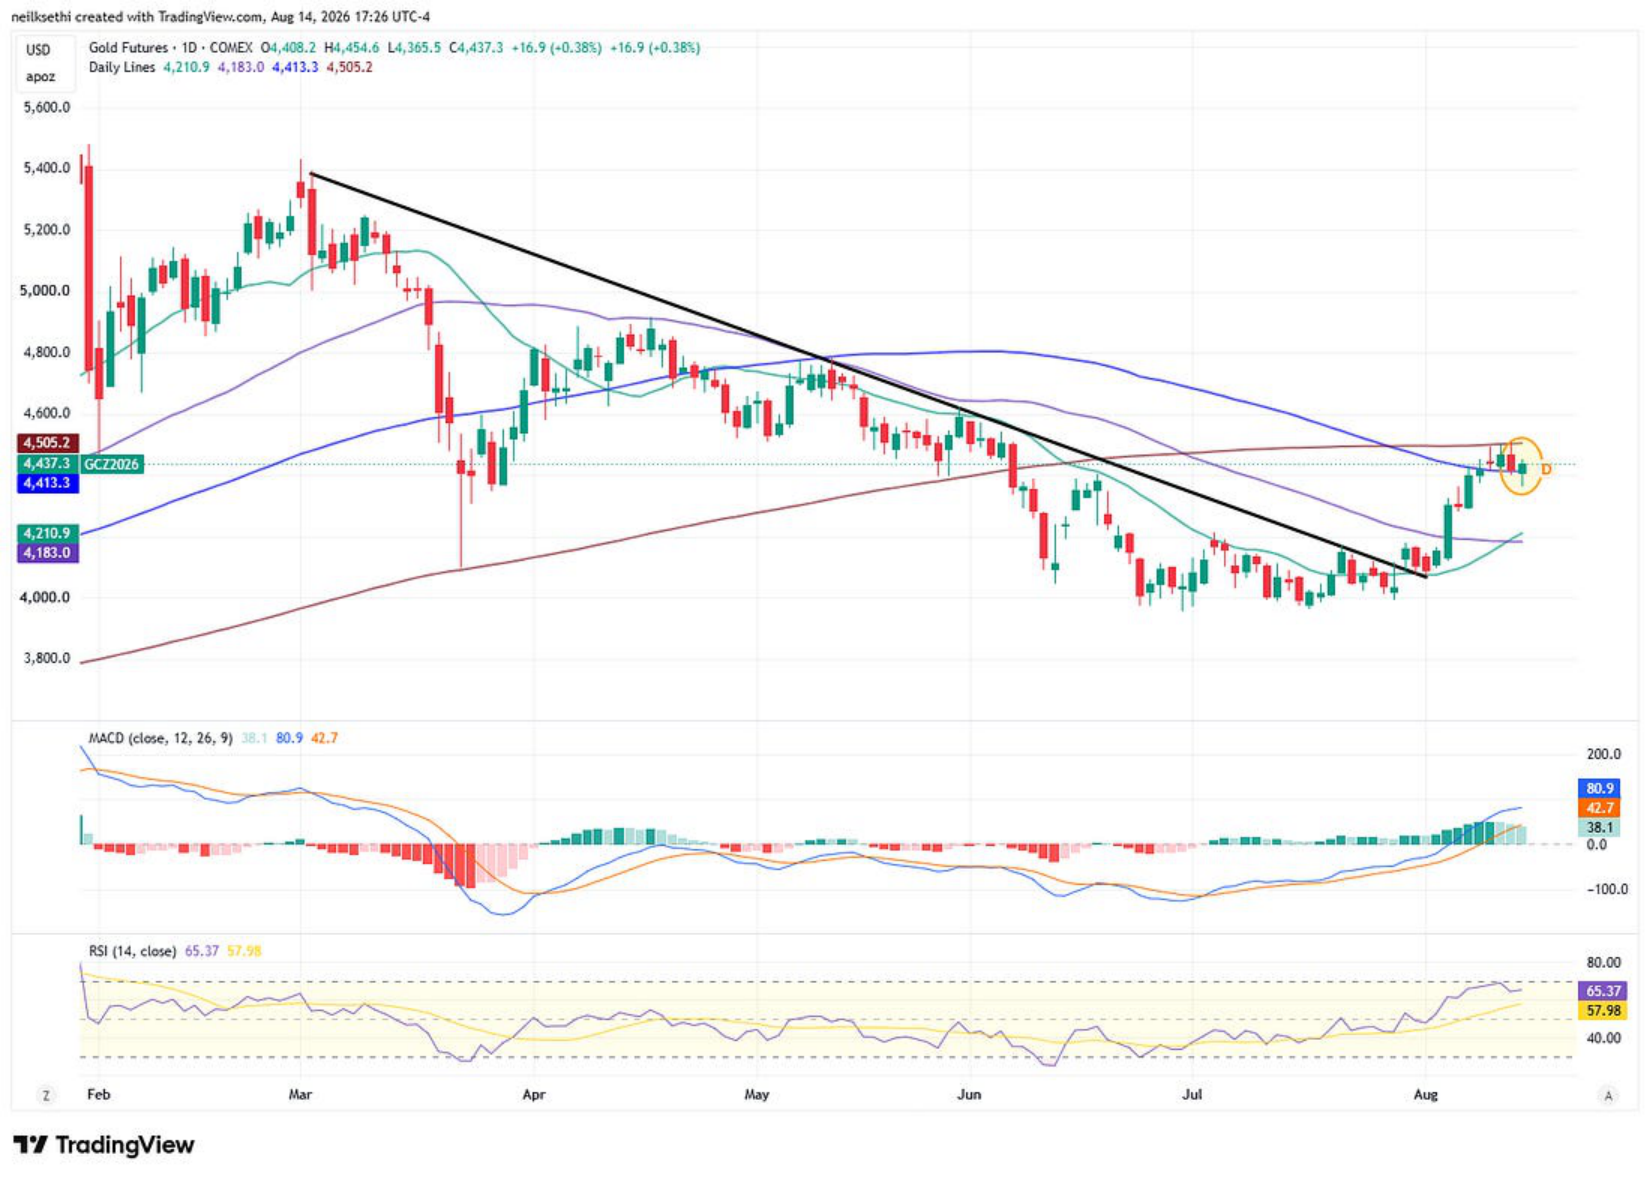
Task: Click the -100.0 MACD scale label
Action: pyautogui.click(x=1605, y=889)
